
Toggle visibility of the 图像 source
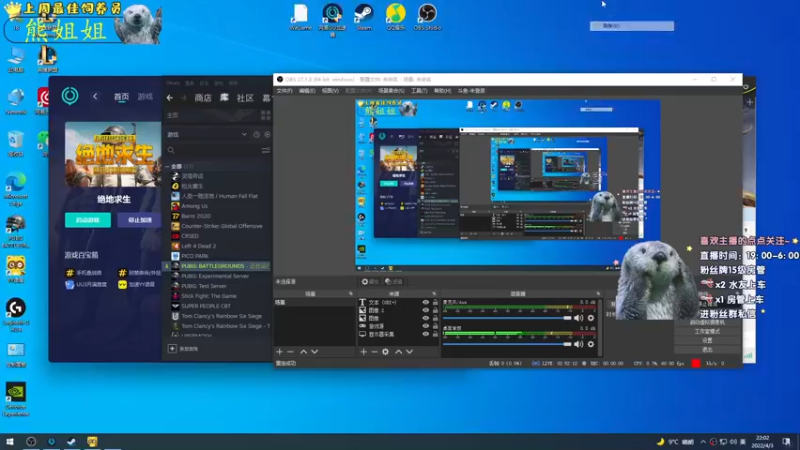click(x=426, y=318)
